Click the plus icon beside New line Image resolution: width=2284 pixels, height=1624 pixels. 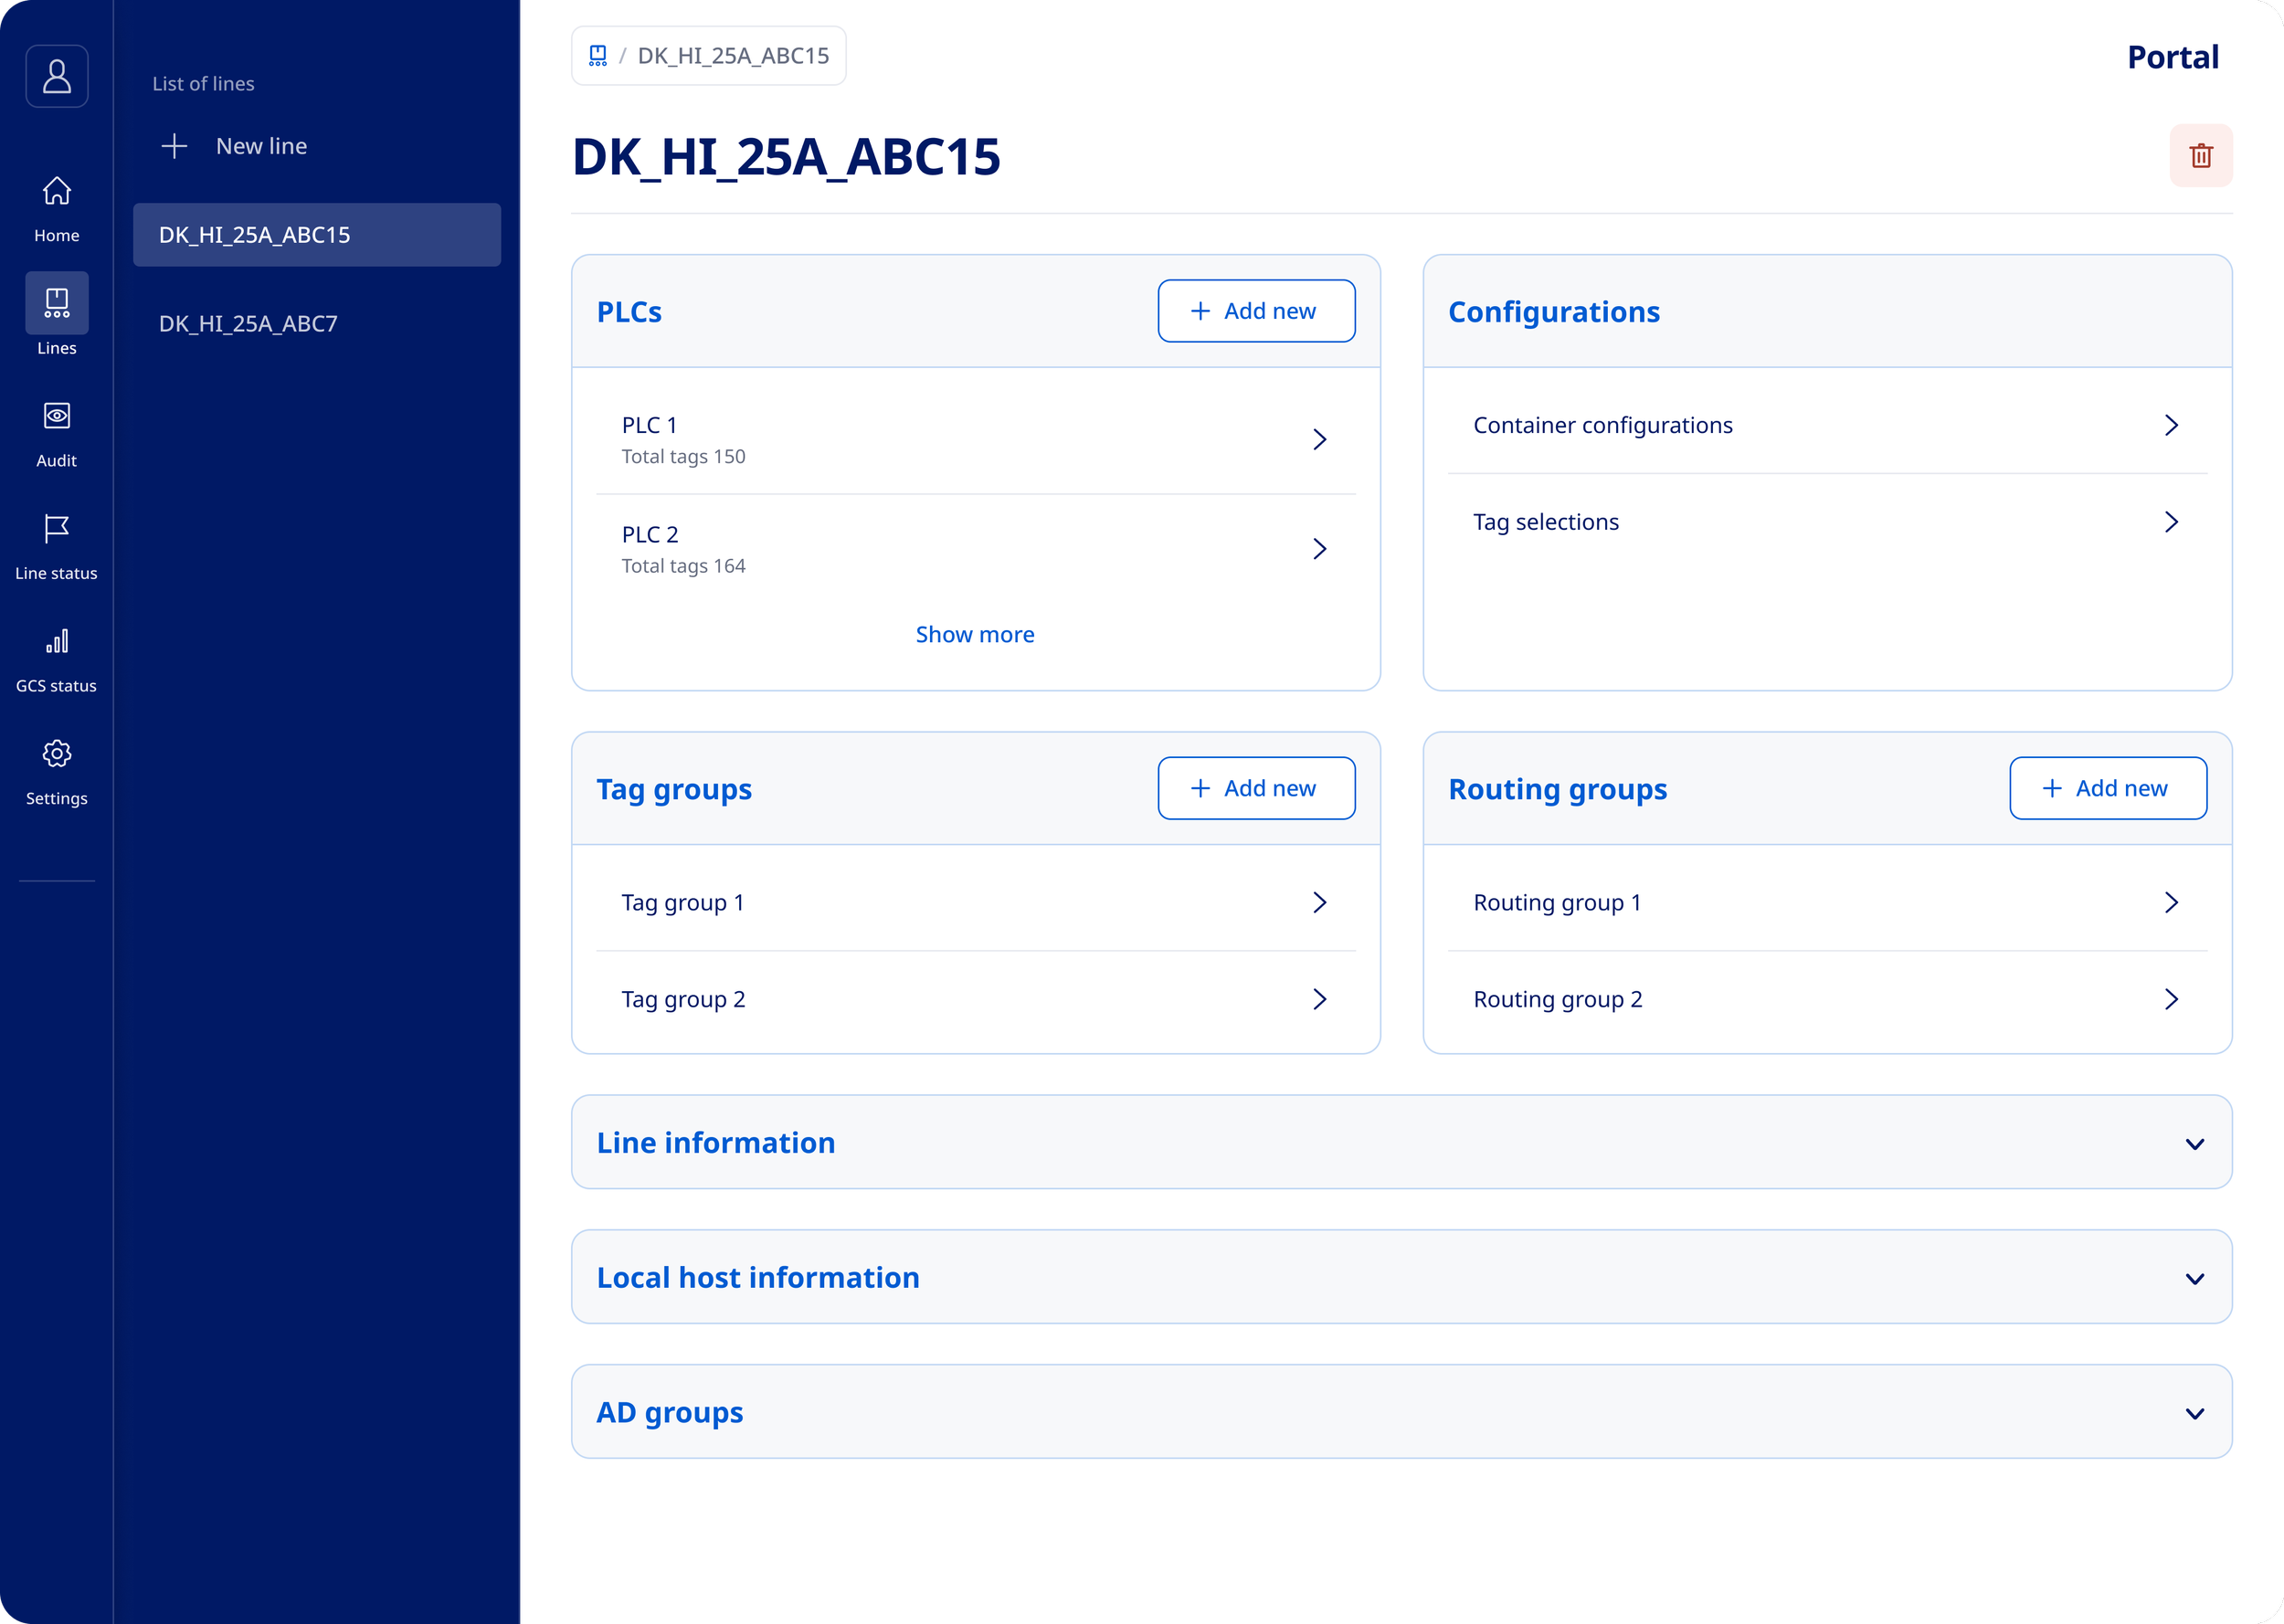point(174,146)
